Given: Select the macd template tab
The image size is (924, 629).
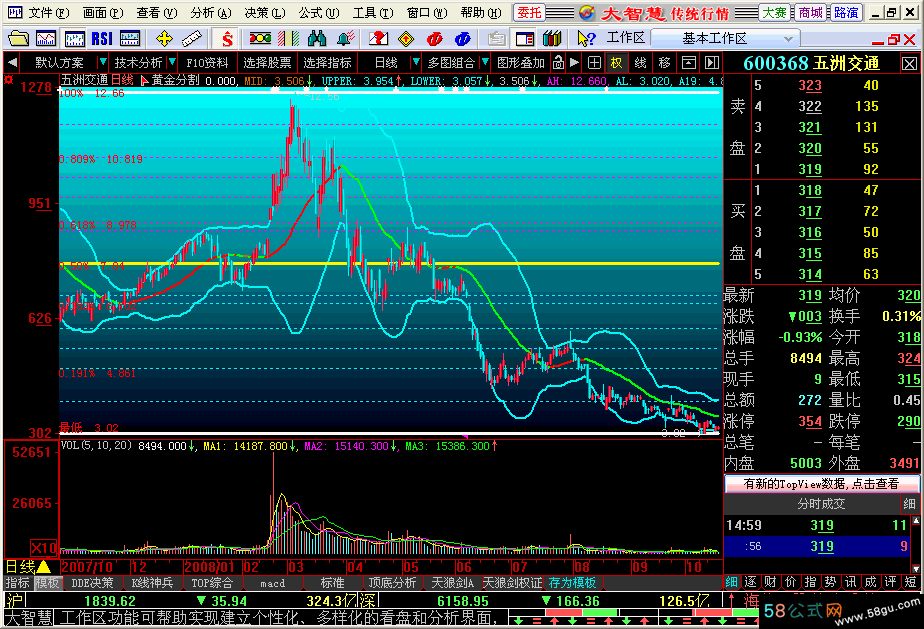Looking at the screenshot, I should coord(272,583).
